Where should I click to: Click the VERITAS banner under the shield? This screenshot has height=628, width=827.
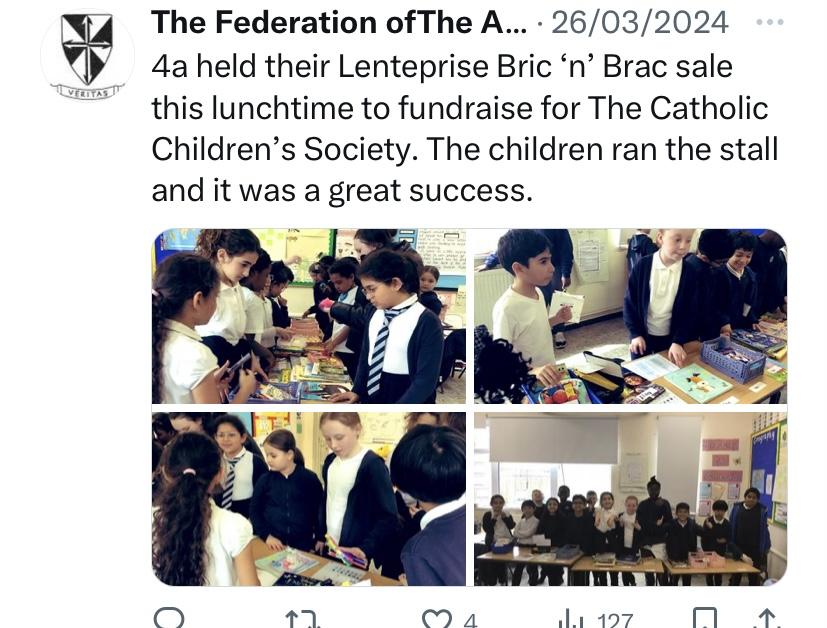point(88,92)
